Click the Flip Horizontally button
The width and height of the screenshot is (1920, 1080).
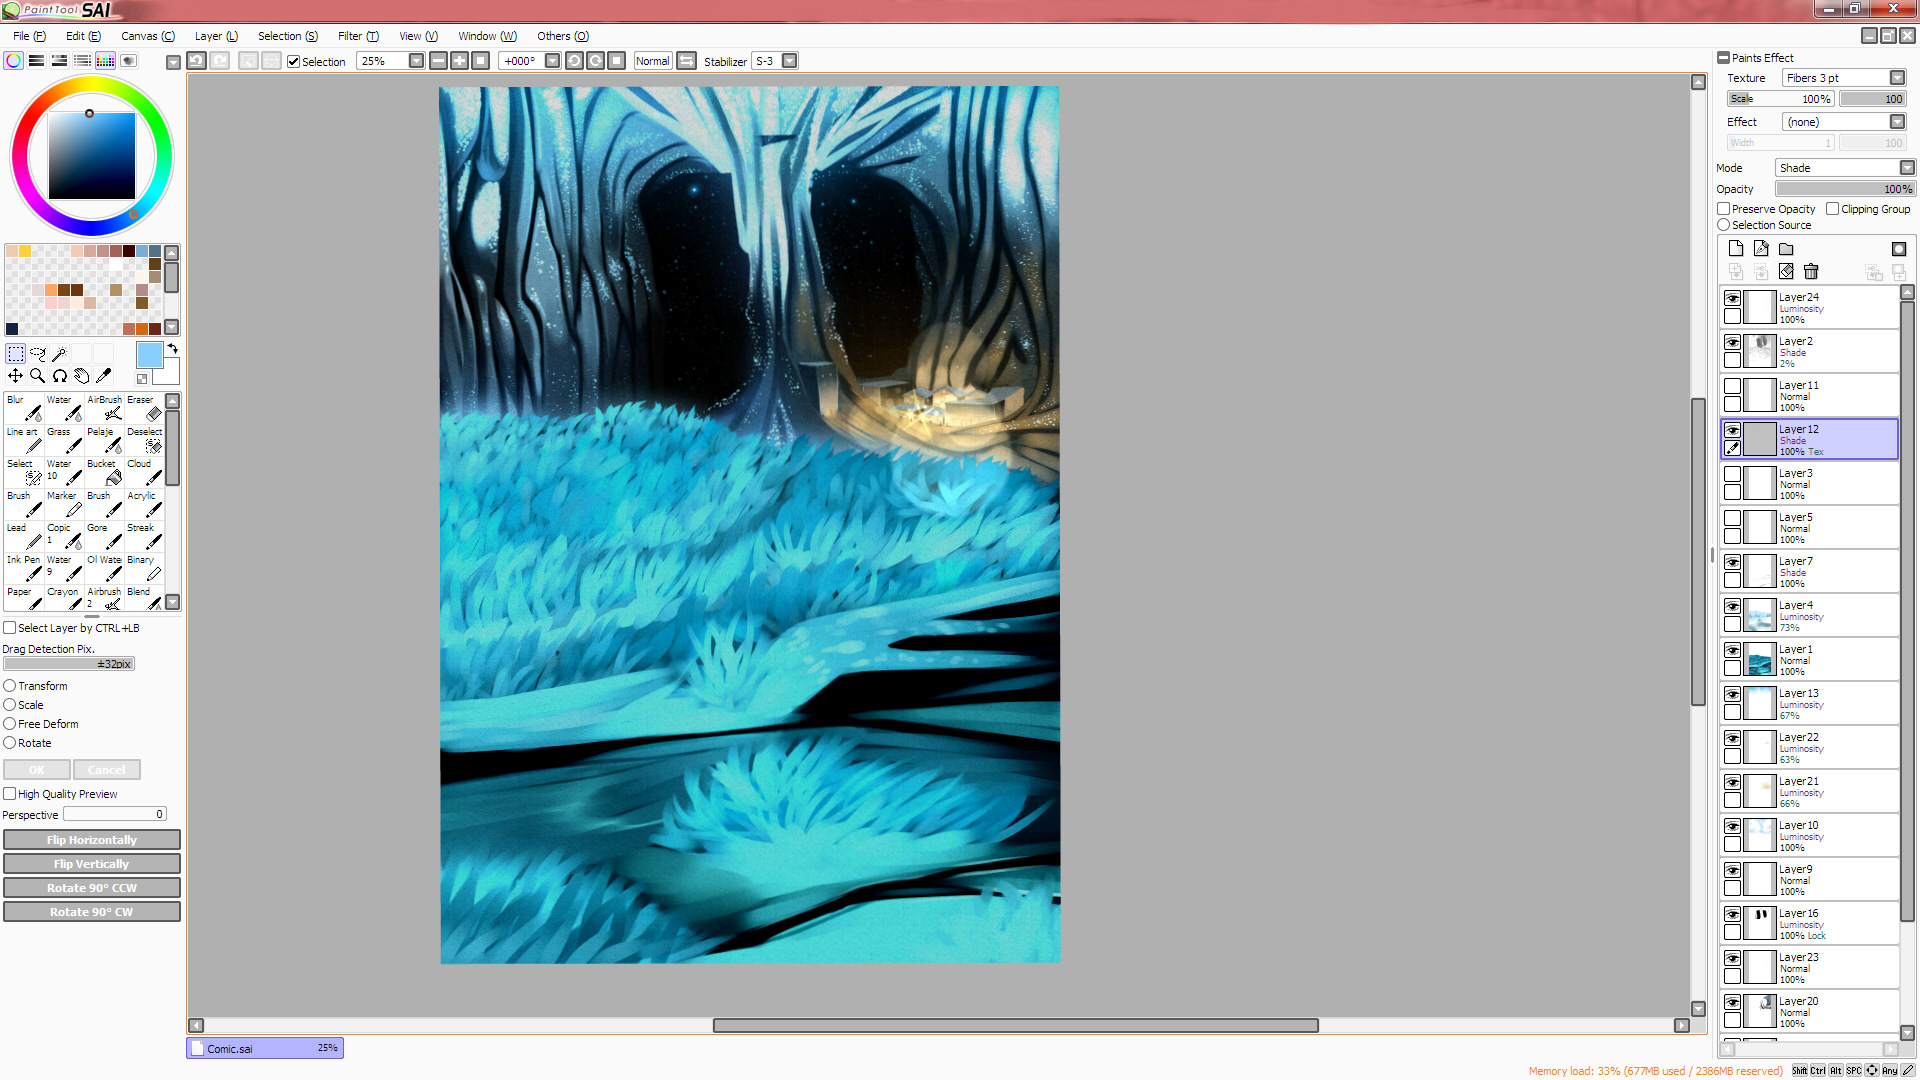(91, 840)
